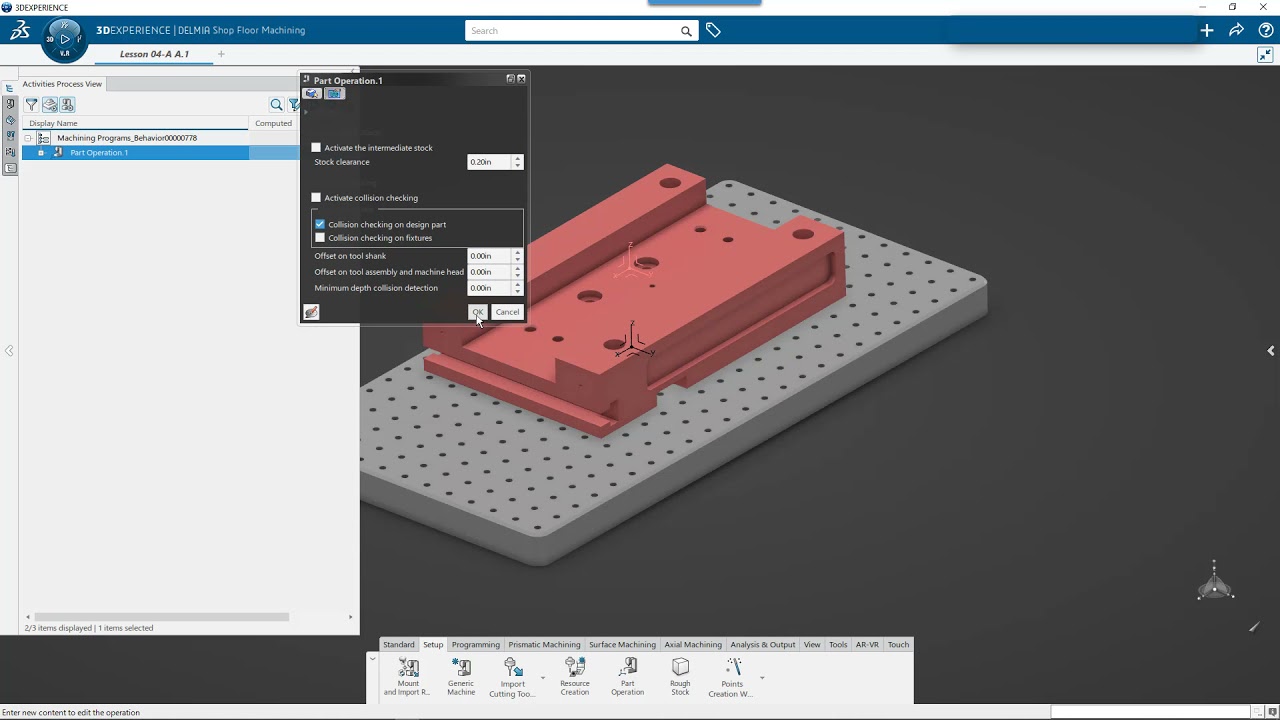The width and height of the screenshot is (1280, 720).
Task: Click the Generic Machine tool
Action: pos(461,677)
